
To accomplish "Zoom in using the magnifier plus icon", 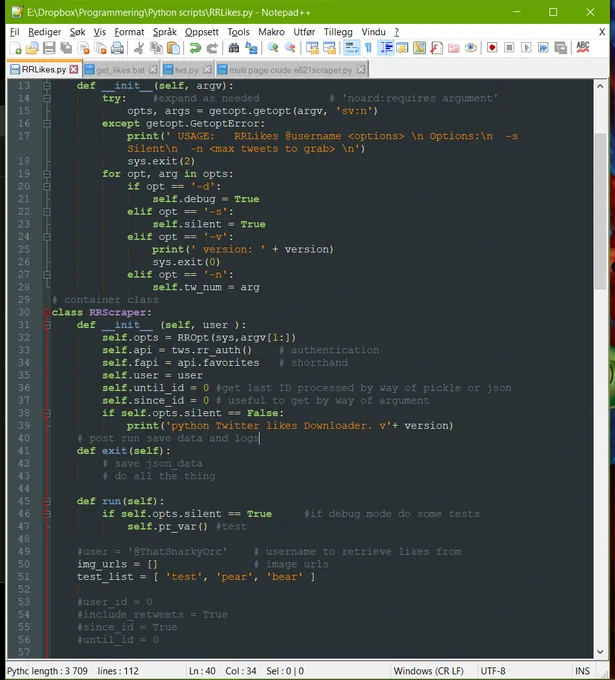I will pos(273,48).
